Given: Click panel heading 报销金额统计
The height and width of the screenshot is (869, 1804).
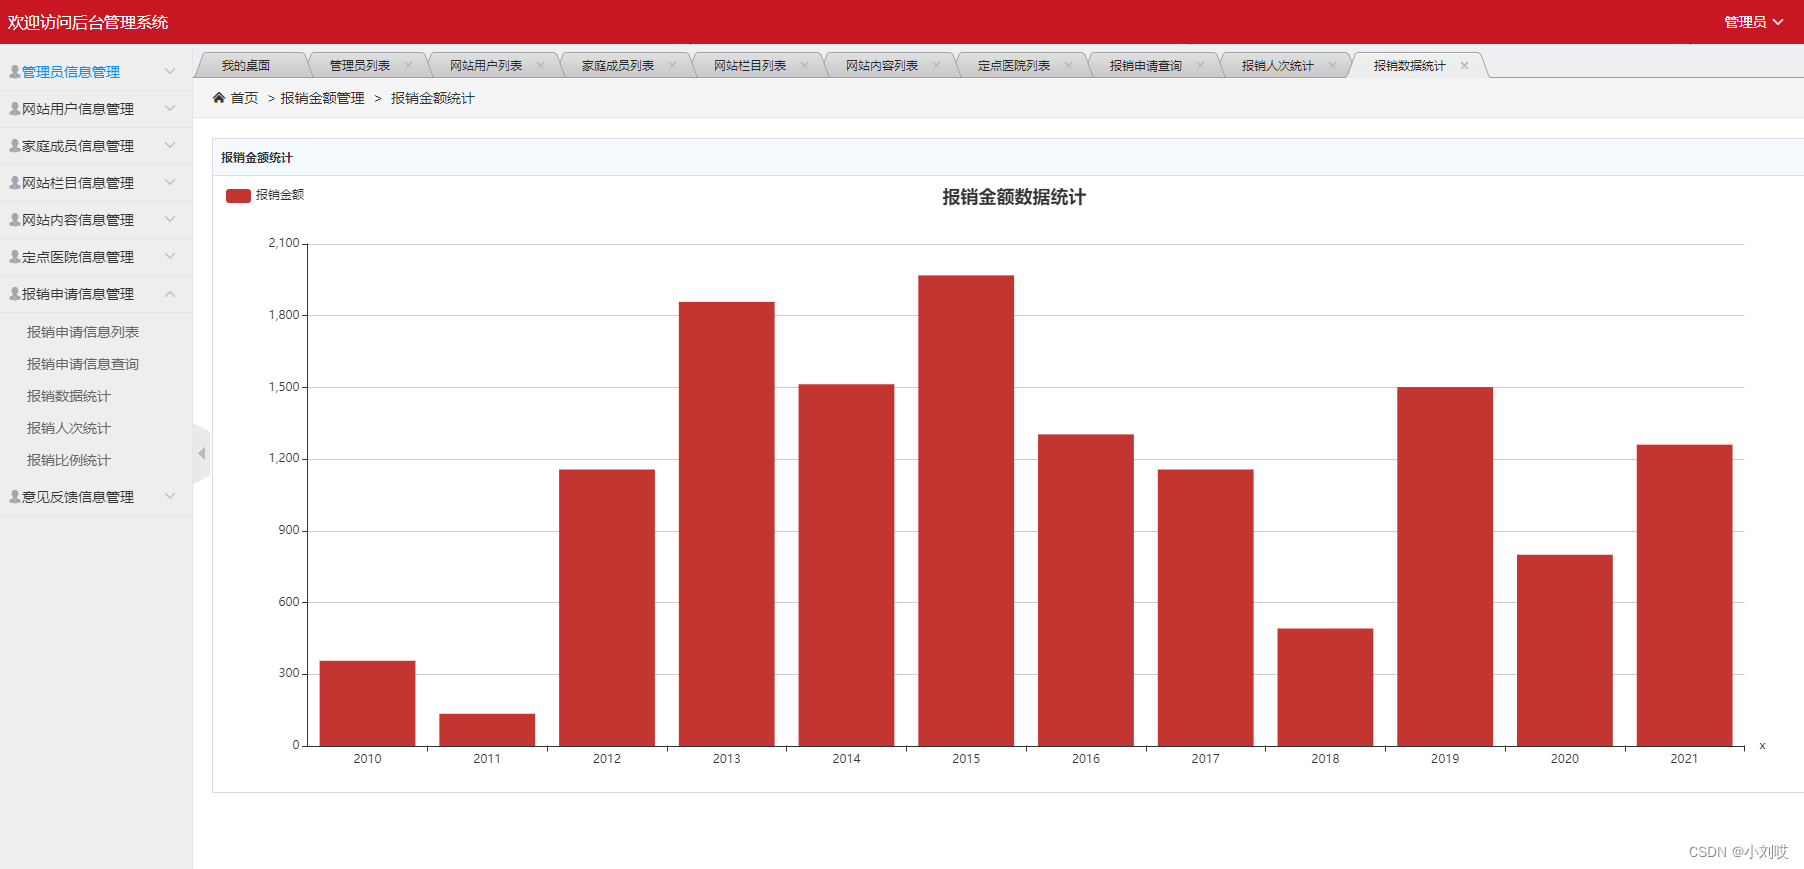Looking at the screenshot, I should tap(257, 157).
